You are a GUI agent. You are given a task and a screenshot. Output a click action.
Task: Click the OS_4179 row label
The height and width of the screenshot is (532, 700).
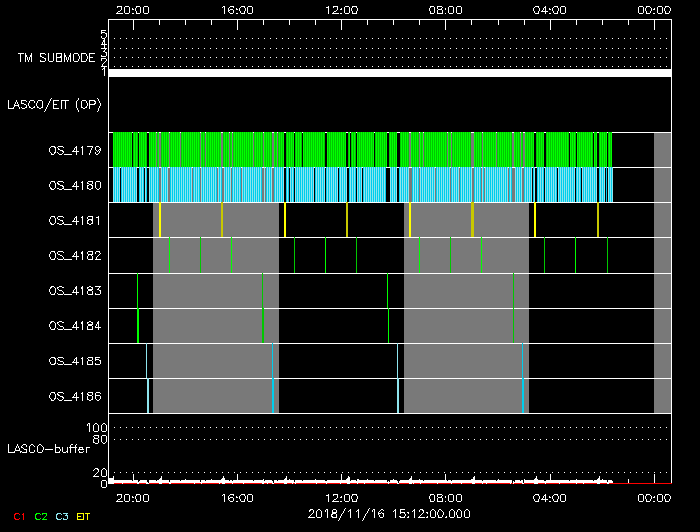[x=75, y=151]
